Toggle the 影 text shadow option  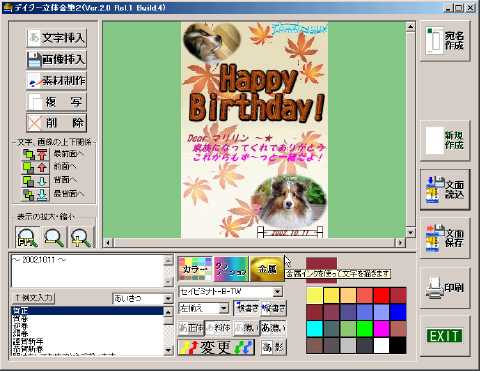pos(273,347)
